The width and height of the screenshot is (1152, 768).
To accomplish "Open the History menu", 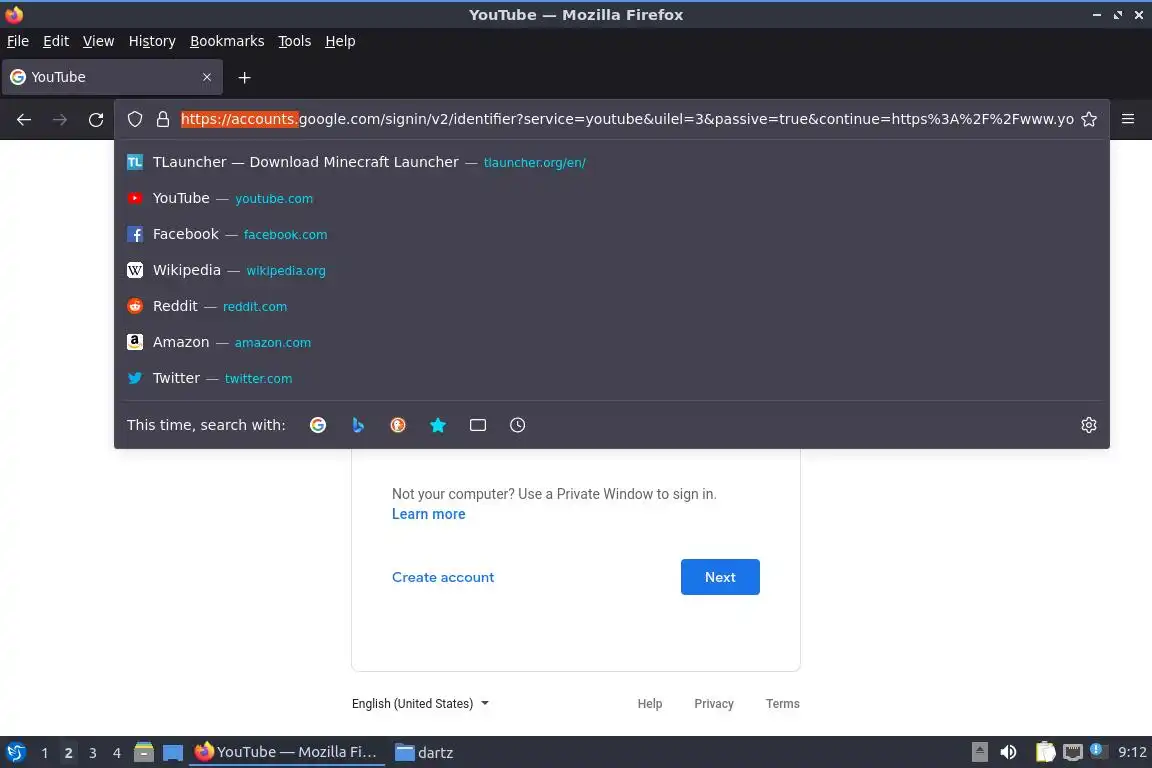I will pos(152,41).
